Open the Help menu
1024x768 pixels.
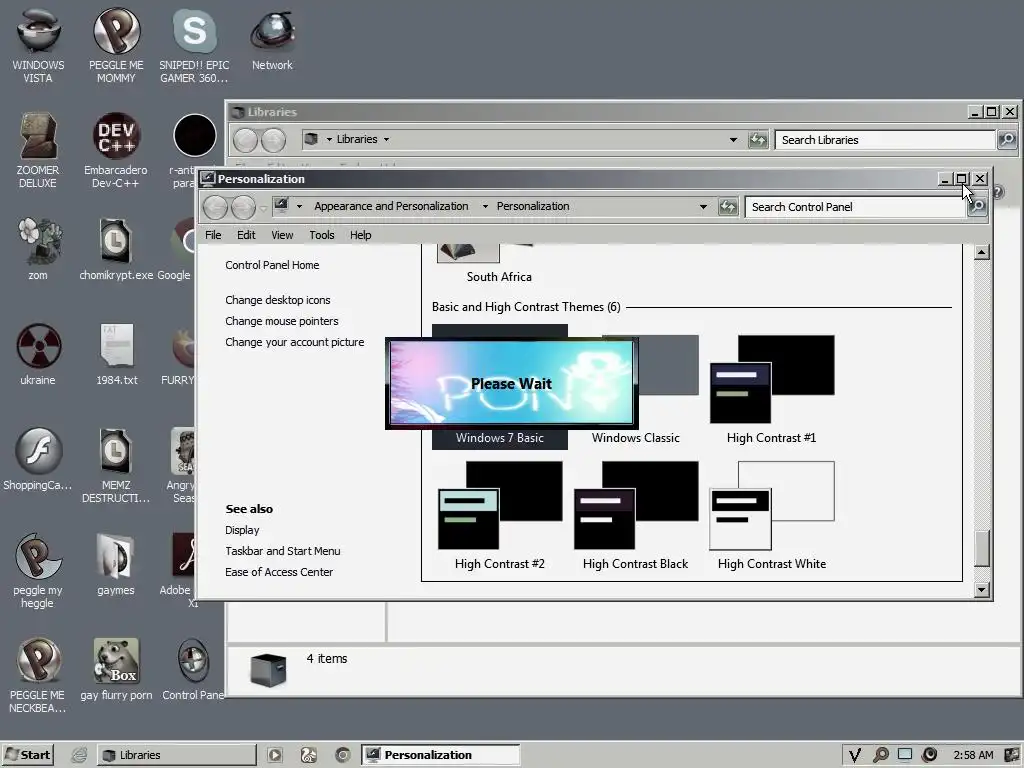click(360, 235)
